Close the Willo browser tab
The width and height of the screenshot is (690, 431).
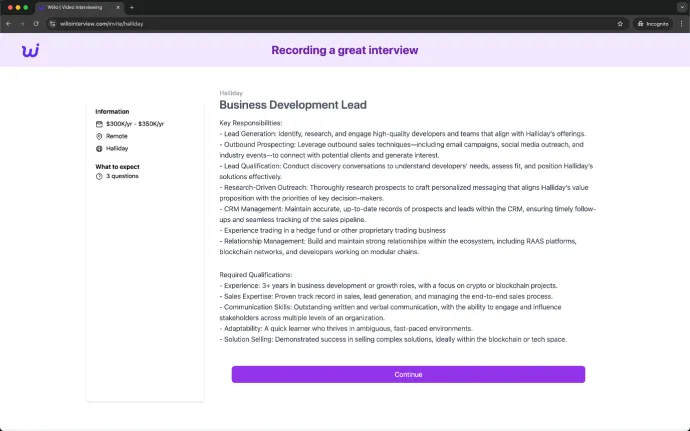click(x=118, y=7)
